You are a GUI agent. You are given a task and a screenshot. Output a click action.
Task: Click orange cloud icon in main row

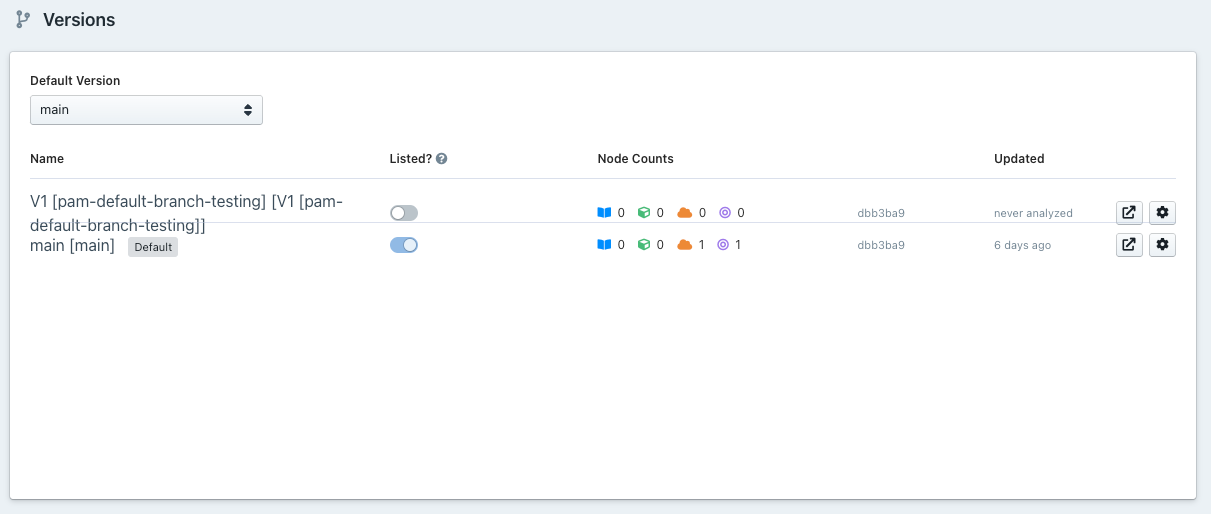(x=685, y=245)
